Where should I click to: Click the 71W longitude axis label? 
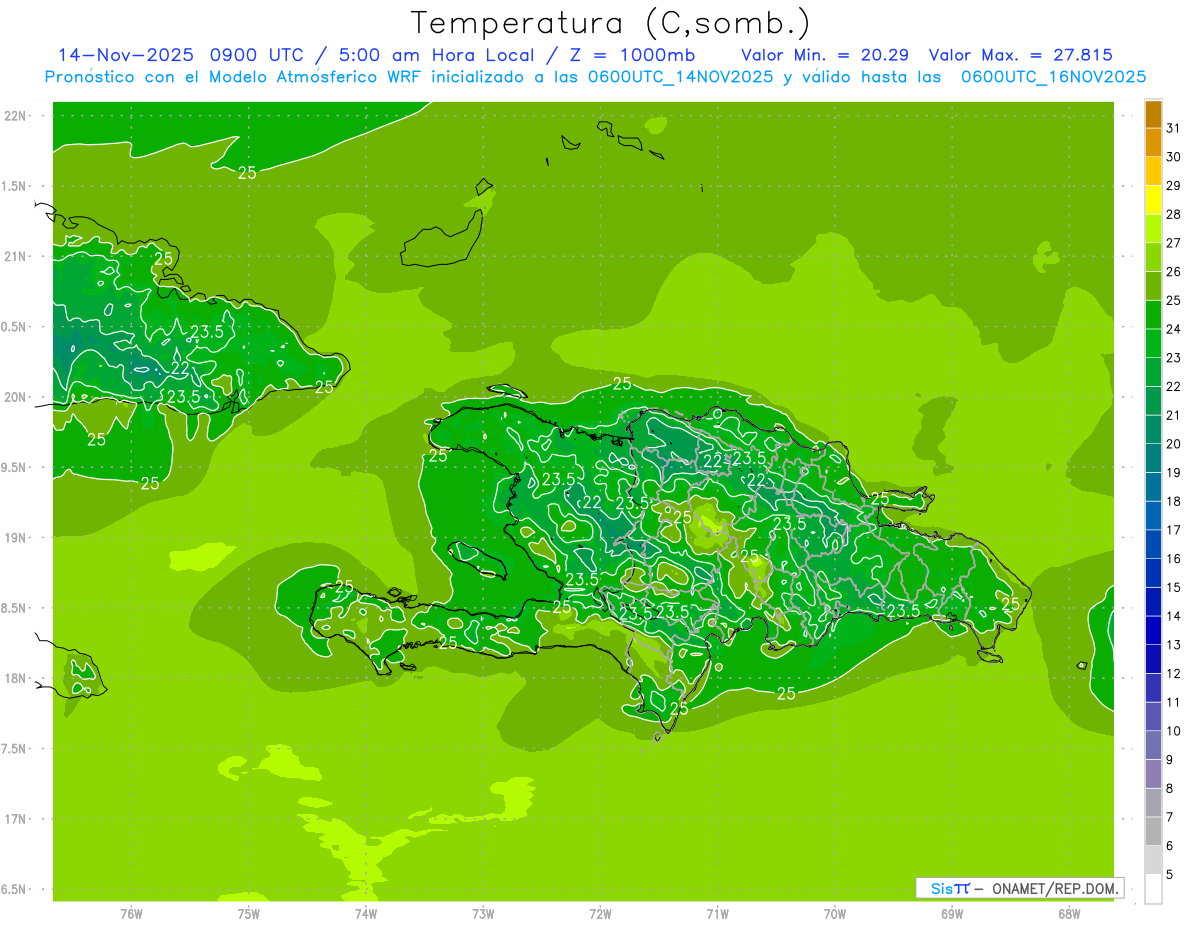point(717,914)
